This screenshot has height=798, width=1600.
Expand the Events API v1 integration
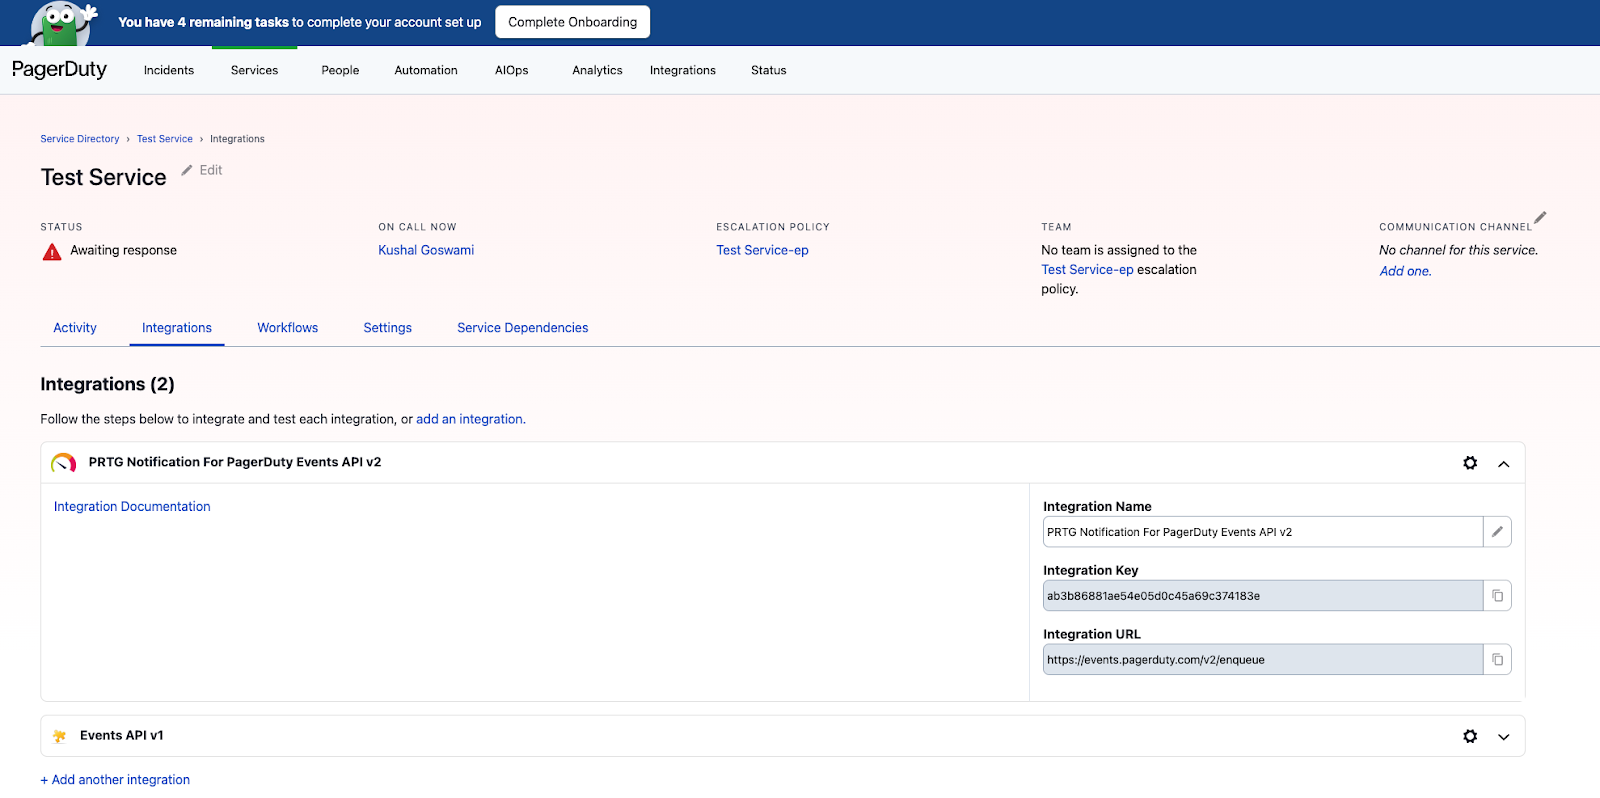(x=1503, y=737)
